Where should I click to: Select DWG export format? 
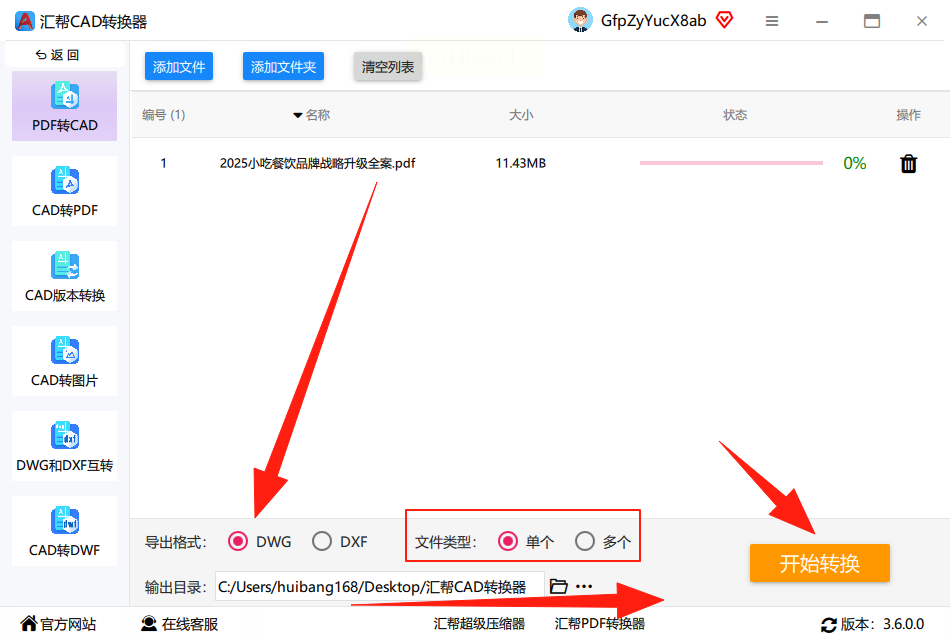(x=238, y=541)
